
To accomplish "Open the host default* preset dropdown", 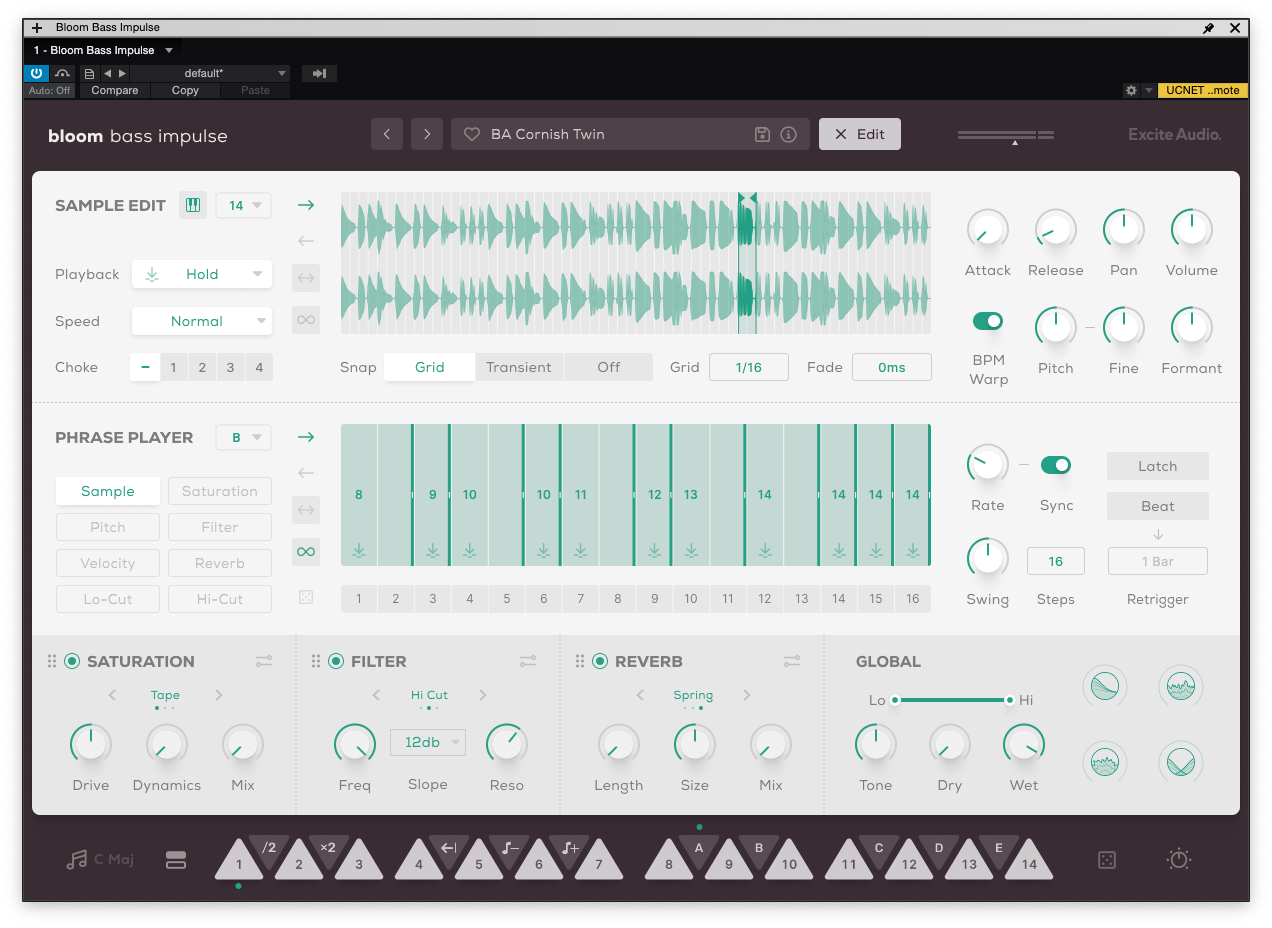I will (x=211, y=73).
